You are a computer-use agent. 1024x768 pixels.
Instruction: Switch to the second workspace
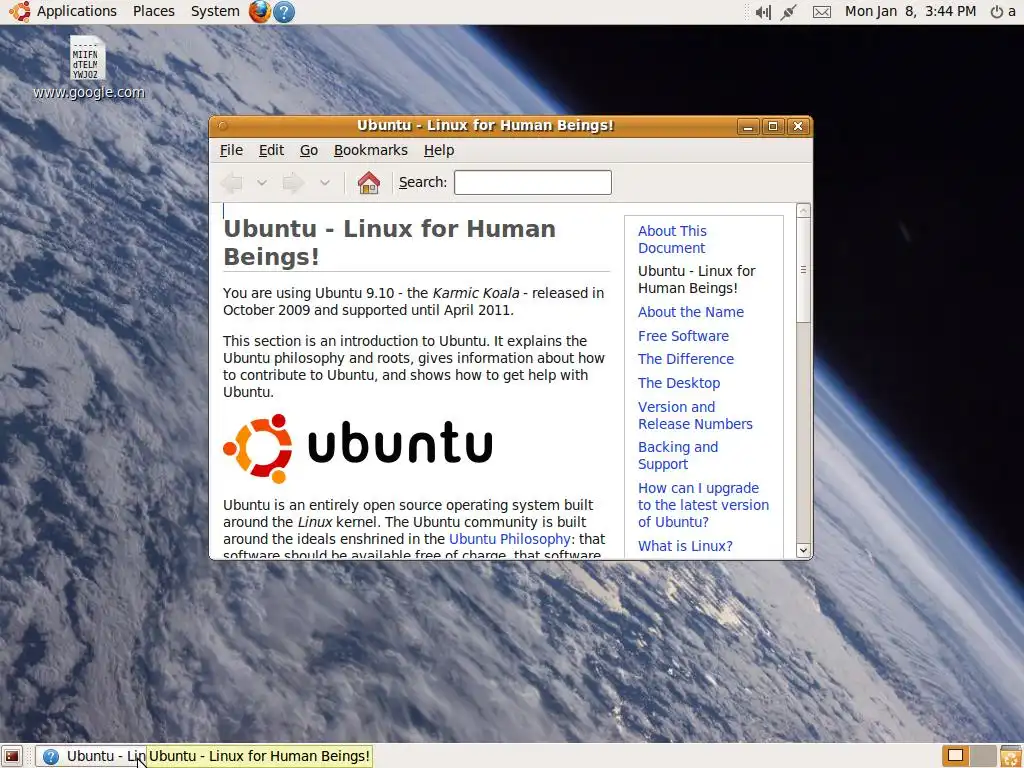983,756
